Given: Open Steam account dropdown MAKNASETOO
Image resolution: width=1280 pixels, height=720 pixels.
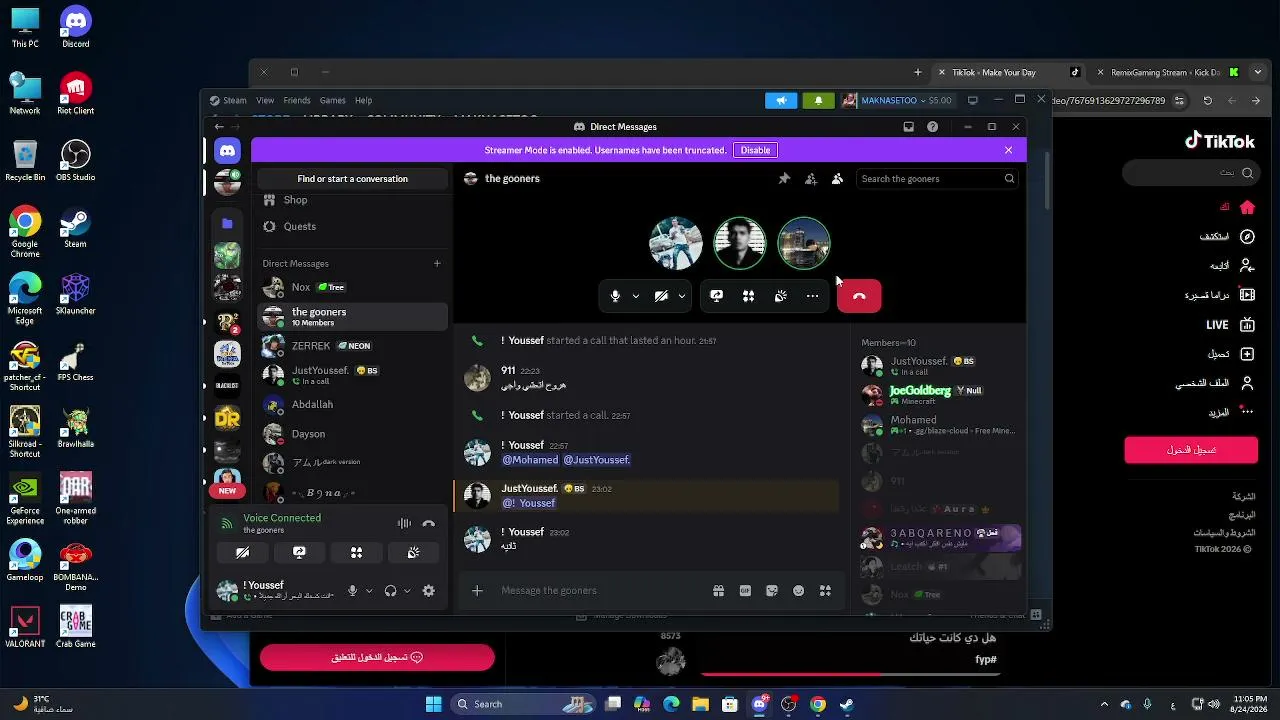Looking at the screenshot, I should click(x=897, y=100).
